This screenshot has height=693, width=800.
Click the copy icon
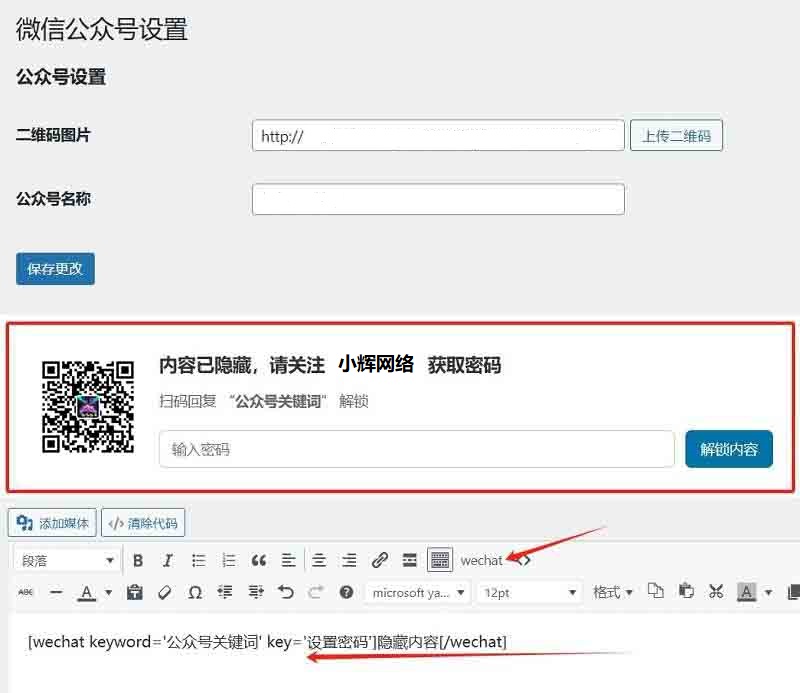655,591
